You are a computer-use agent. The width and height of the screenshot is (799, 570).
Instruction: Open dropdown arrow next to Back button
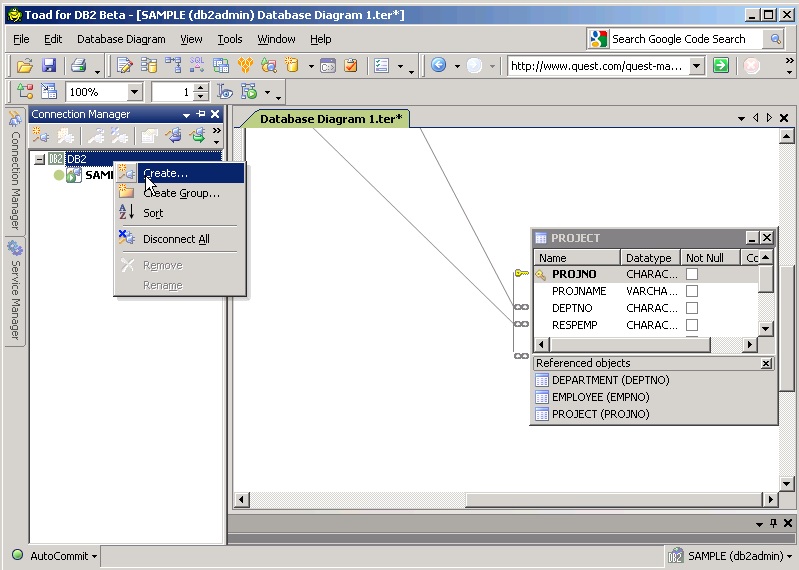(x=457, y=66)
